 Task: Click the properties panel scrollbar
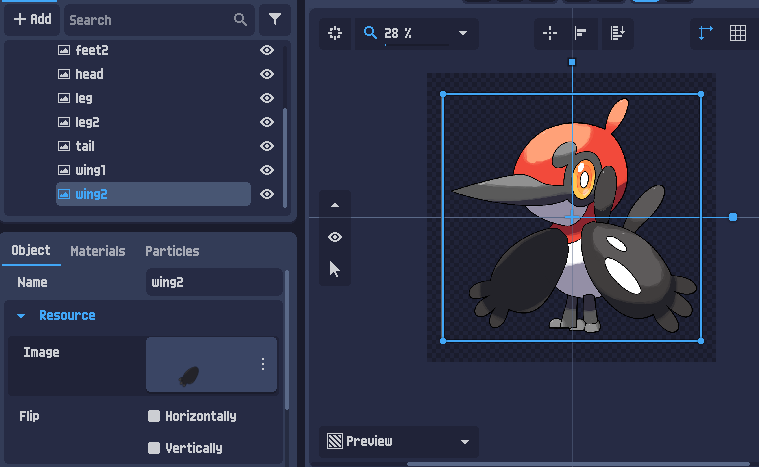point(287,340)
